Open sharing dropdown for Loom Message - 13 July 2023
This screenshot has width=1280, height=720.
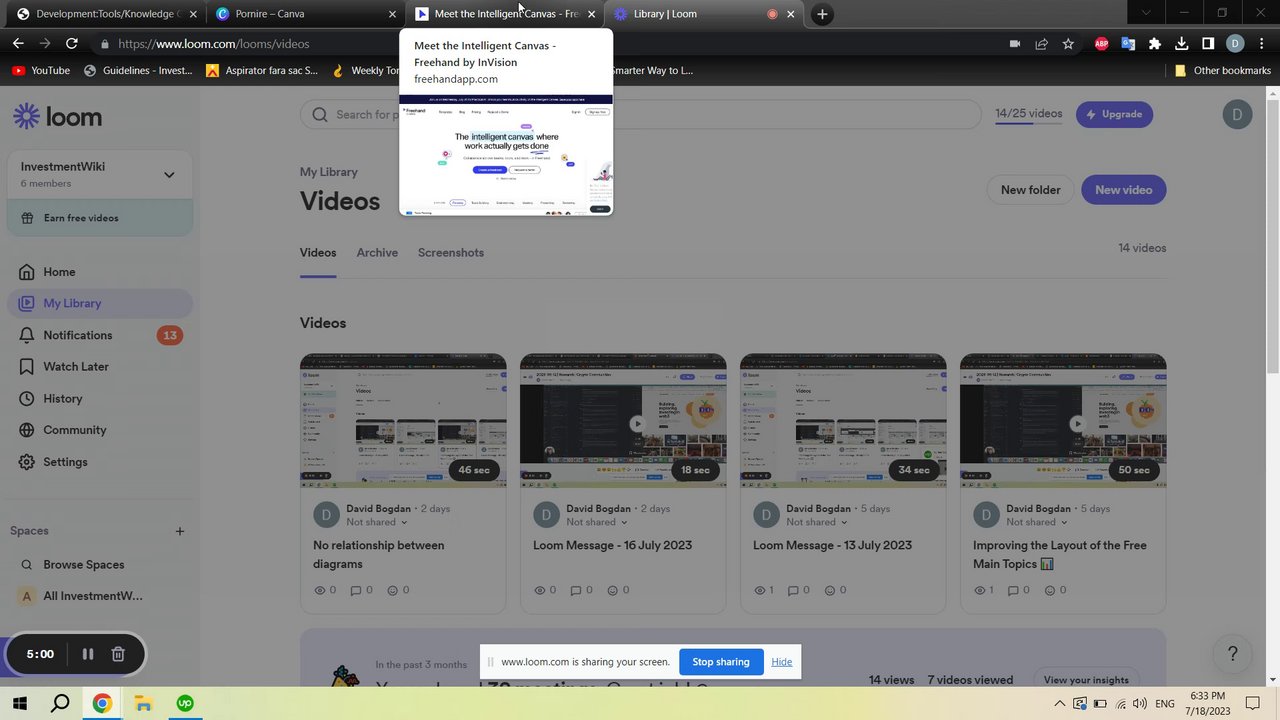coord(817,522)
